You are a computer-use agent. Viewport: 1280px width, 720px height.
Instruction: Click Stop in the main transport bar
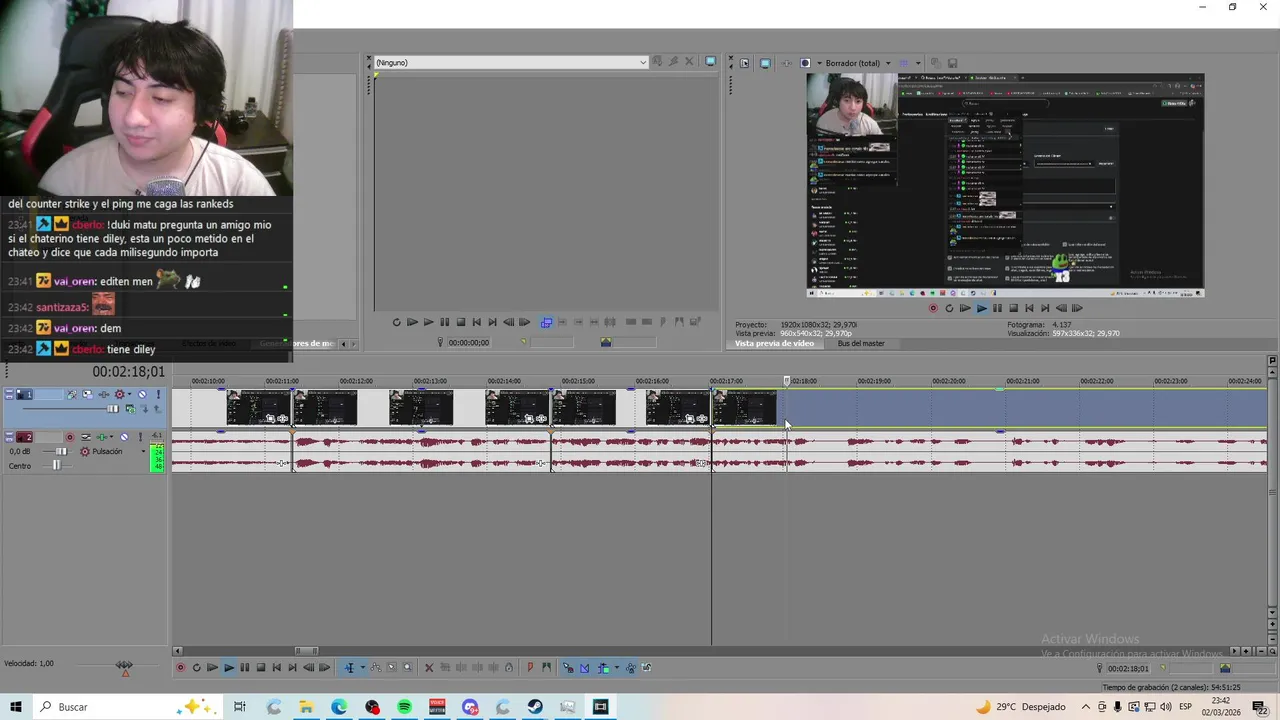point(261,667)
